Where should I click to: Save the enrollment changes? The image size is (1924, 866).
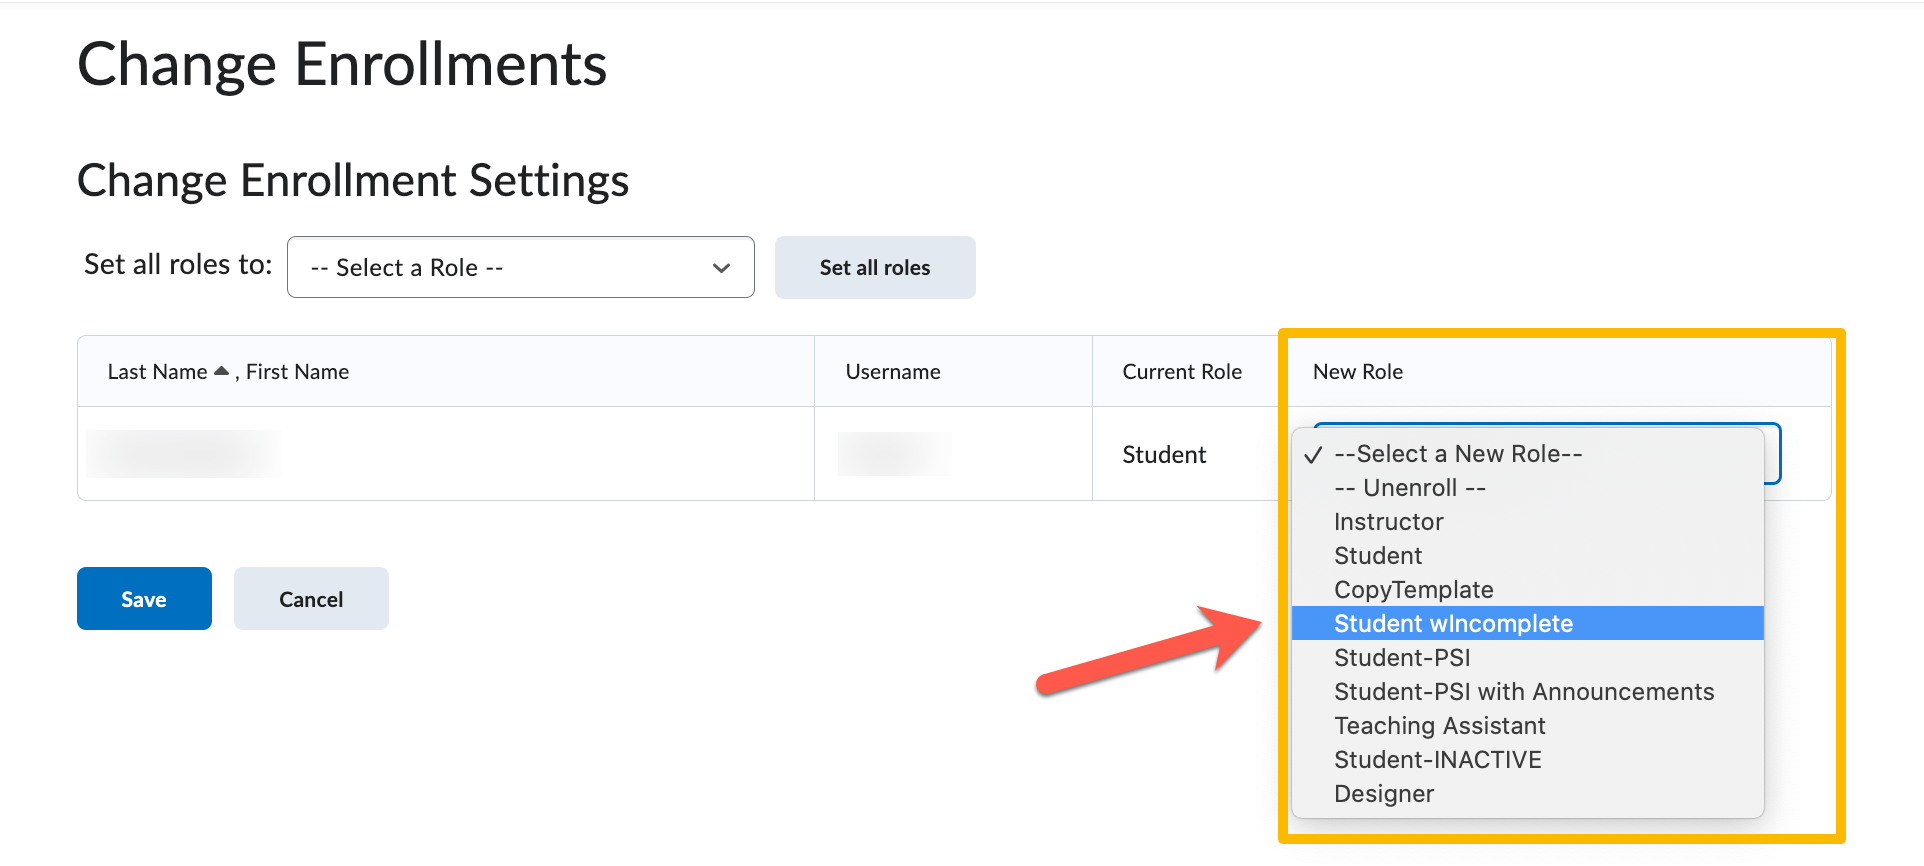coord(144,599)
